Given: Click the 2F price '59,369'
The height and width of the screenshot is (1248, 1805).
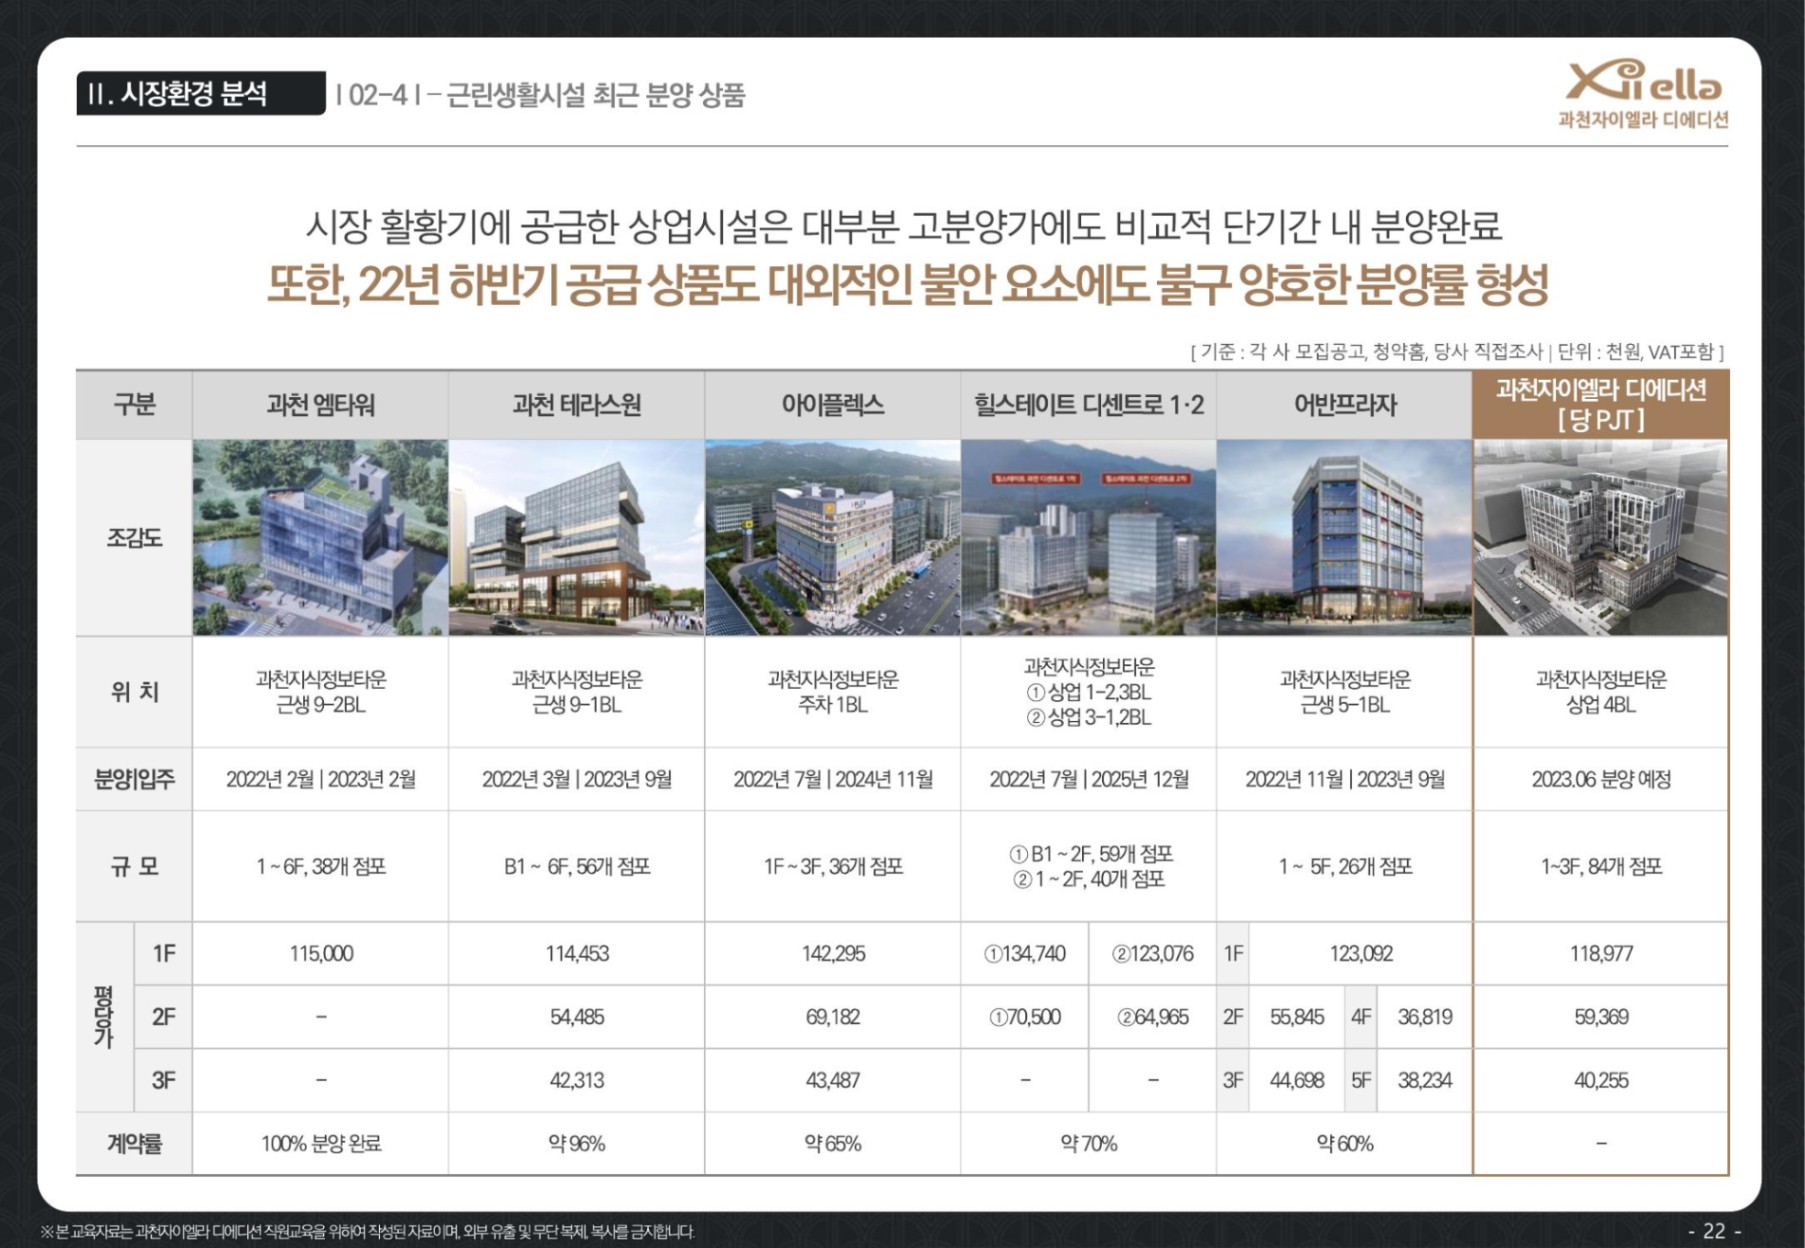Looking at the screenshot, I should [x=1601, y=1016].
